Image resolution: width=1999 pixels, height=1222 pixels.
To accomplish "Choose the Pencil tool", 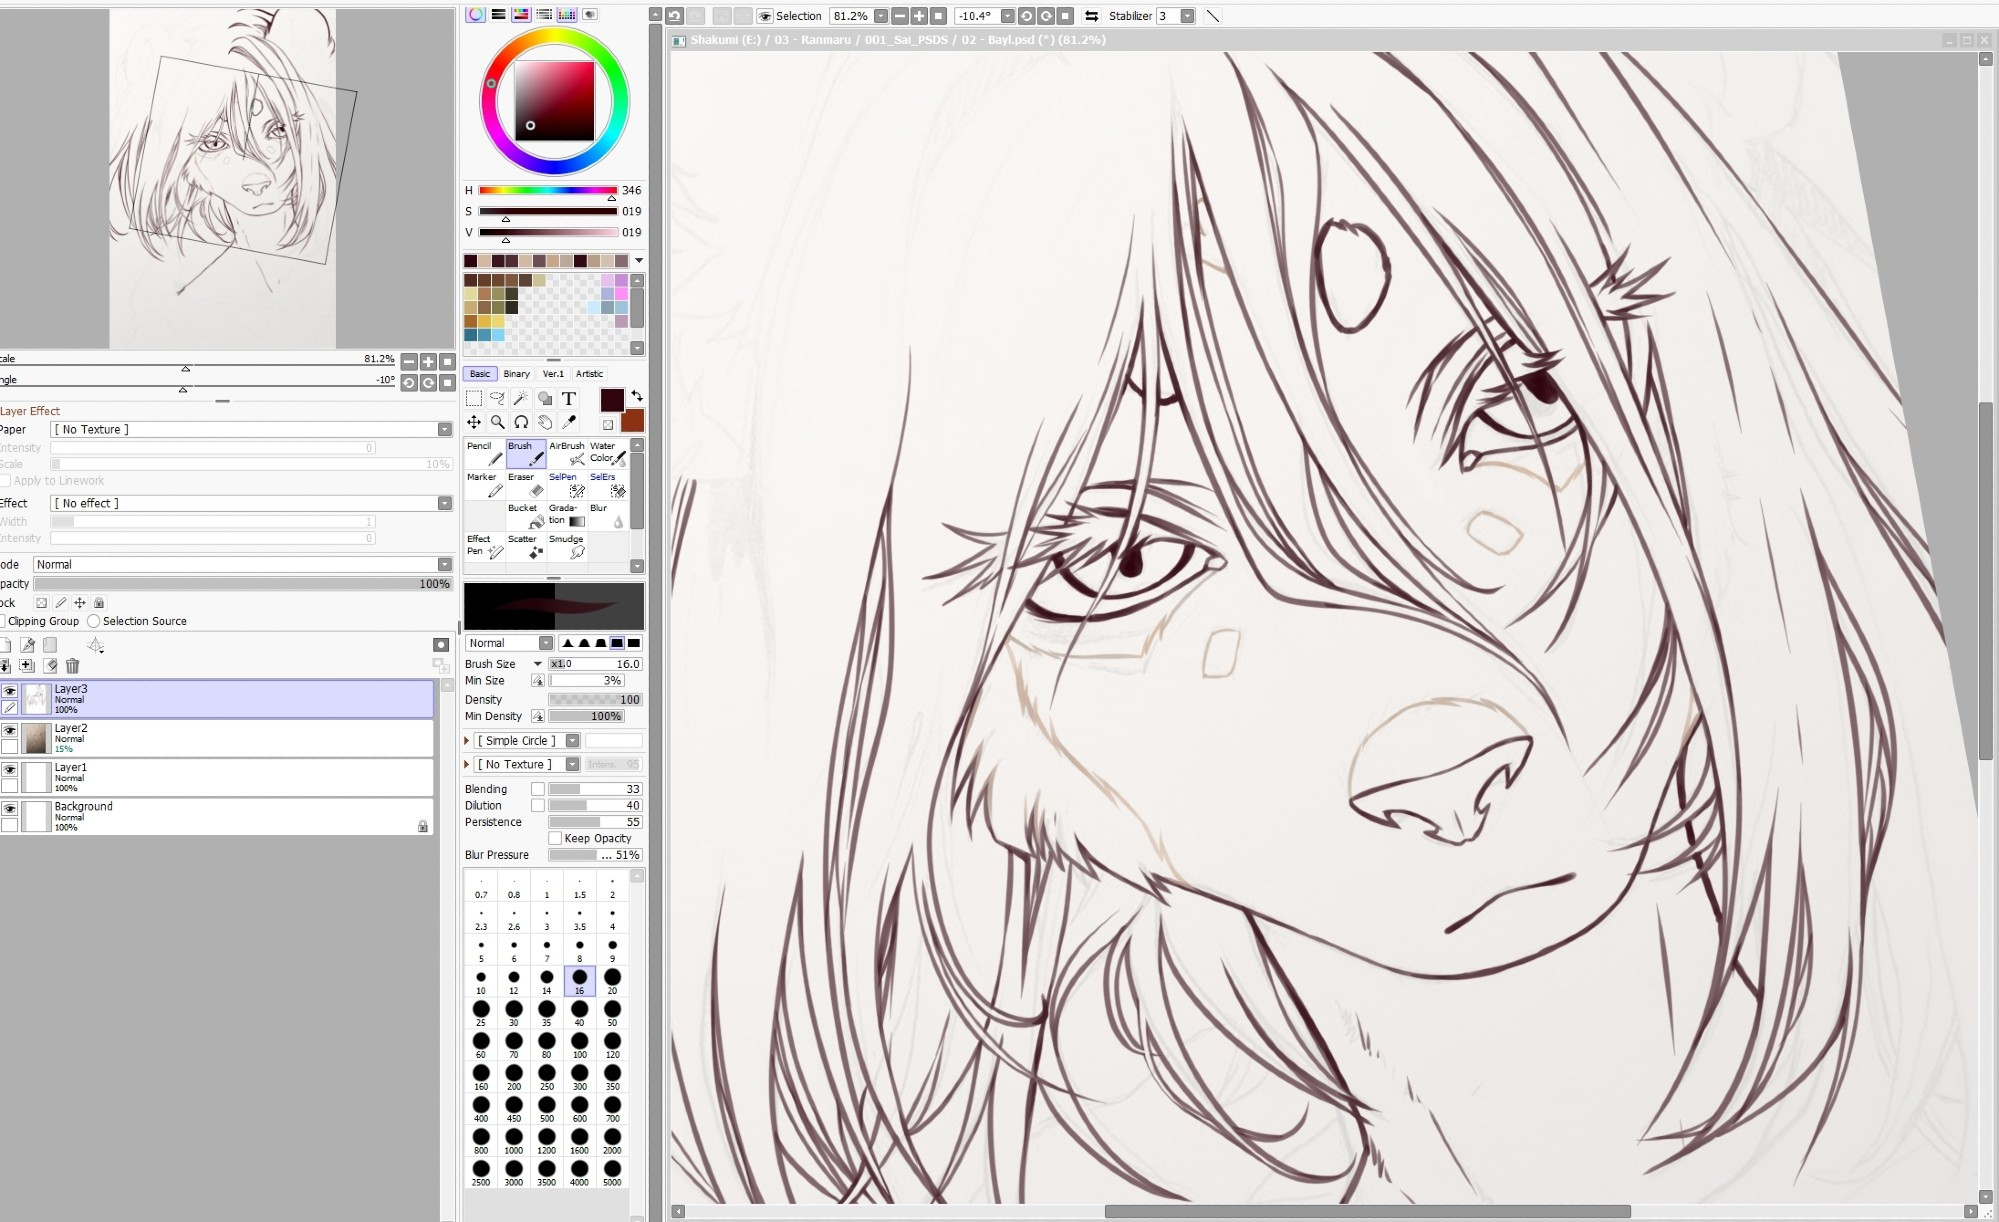I will click(485, 454).
